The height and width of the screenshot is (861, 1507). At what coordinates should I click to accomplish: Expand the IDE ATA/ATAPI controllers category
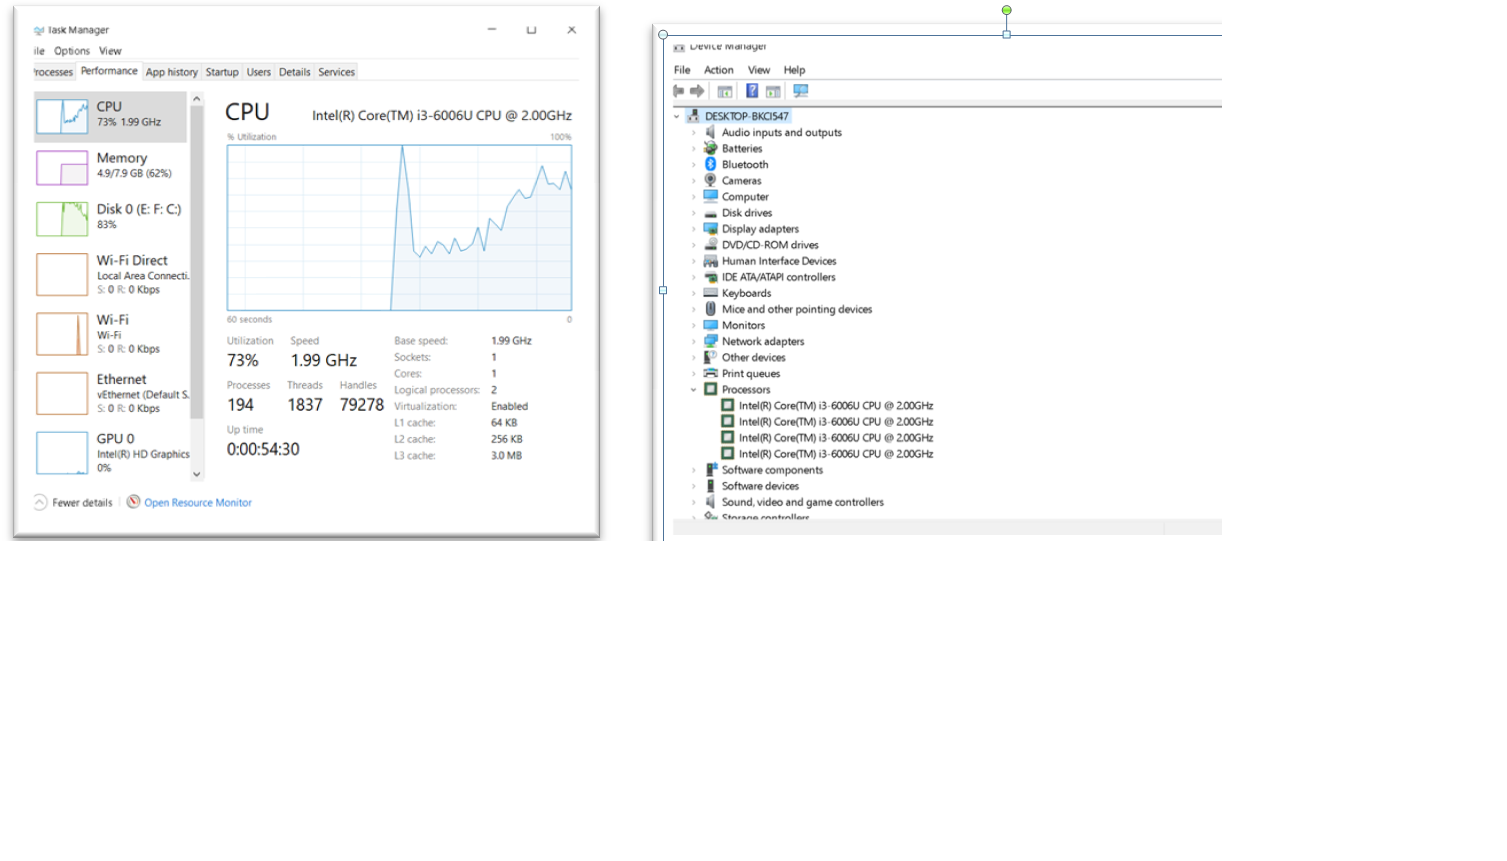[694, 277]
